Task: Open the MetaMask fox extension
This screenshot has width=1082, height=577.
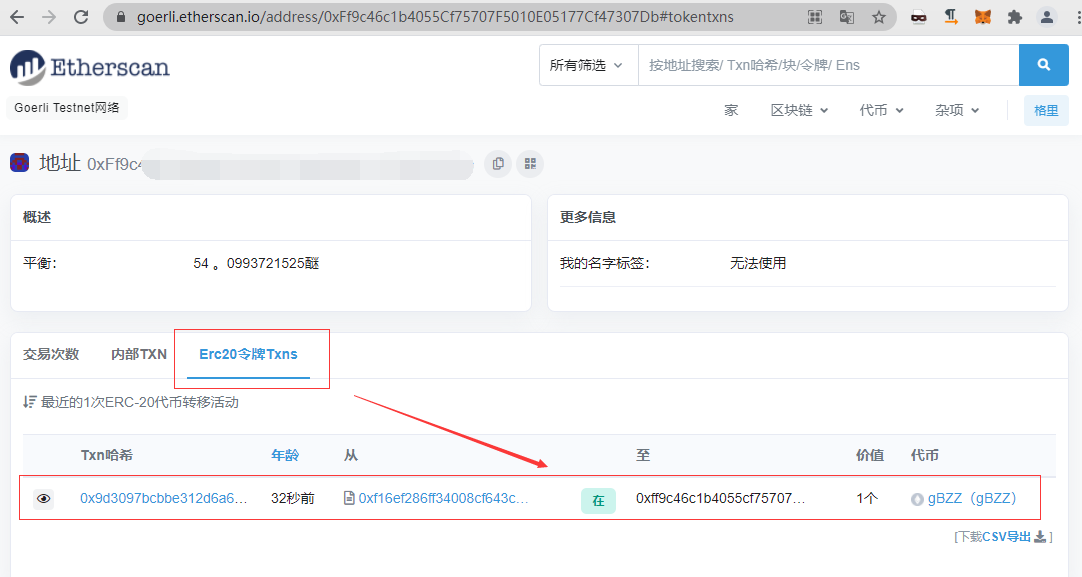Action: pos(983,17)
